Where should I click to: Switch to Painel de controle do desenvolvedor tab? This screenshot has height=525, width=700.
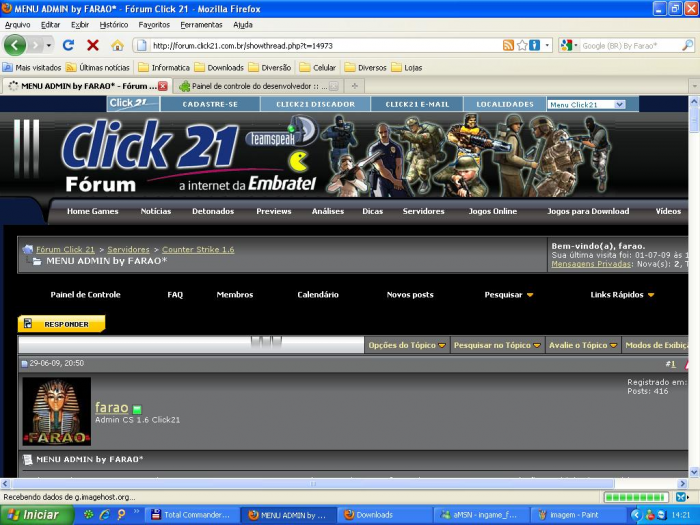(258, 86)
